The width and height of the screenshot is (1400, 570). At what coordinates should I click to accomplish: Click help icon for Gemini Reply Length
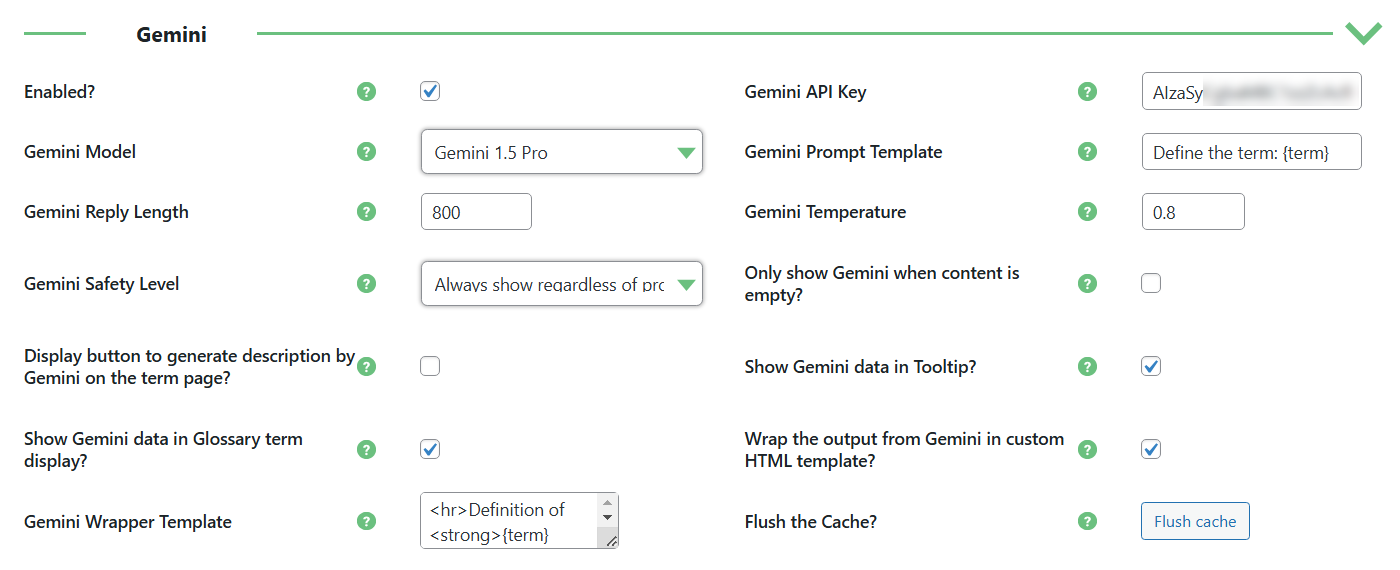pyautogui.click(x=367, y=212)
